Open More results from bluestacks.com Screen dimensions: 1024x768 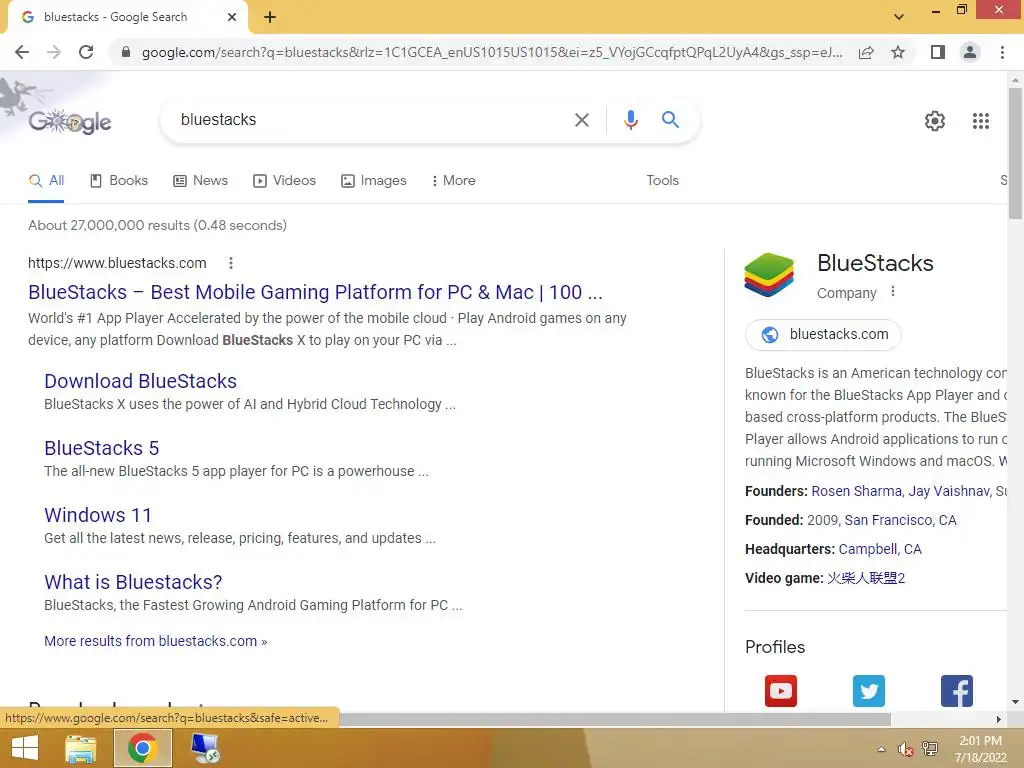tap(155, 641)
